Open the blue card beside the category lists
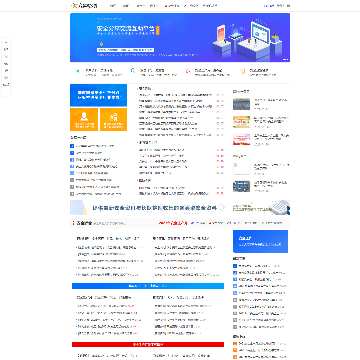 [260, 241]
